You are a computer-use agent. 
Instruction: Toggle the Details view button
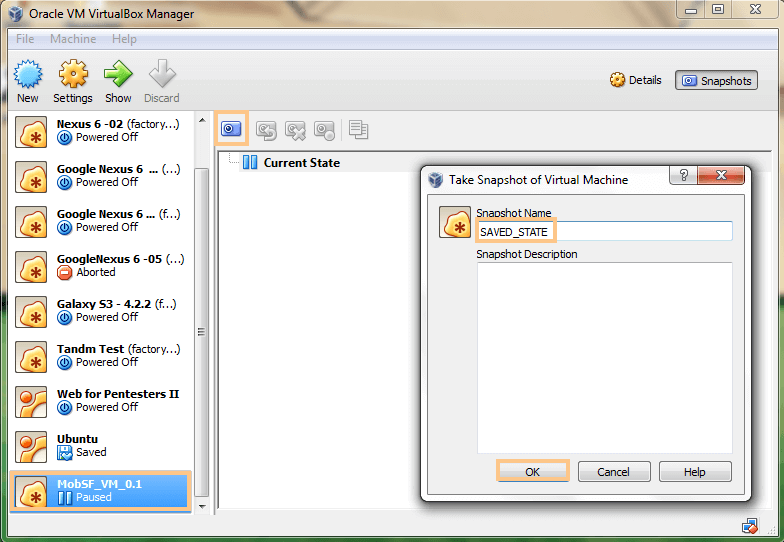[636, 80]
